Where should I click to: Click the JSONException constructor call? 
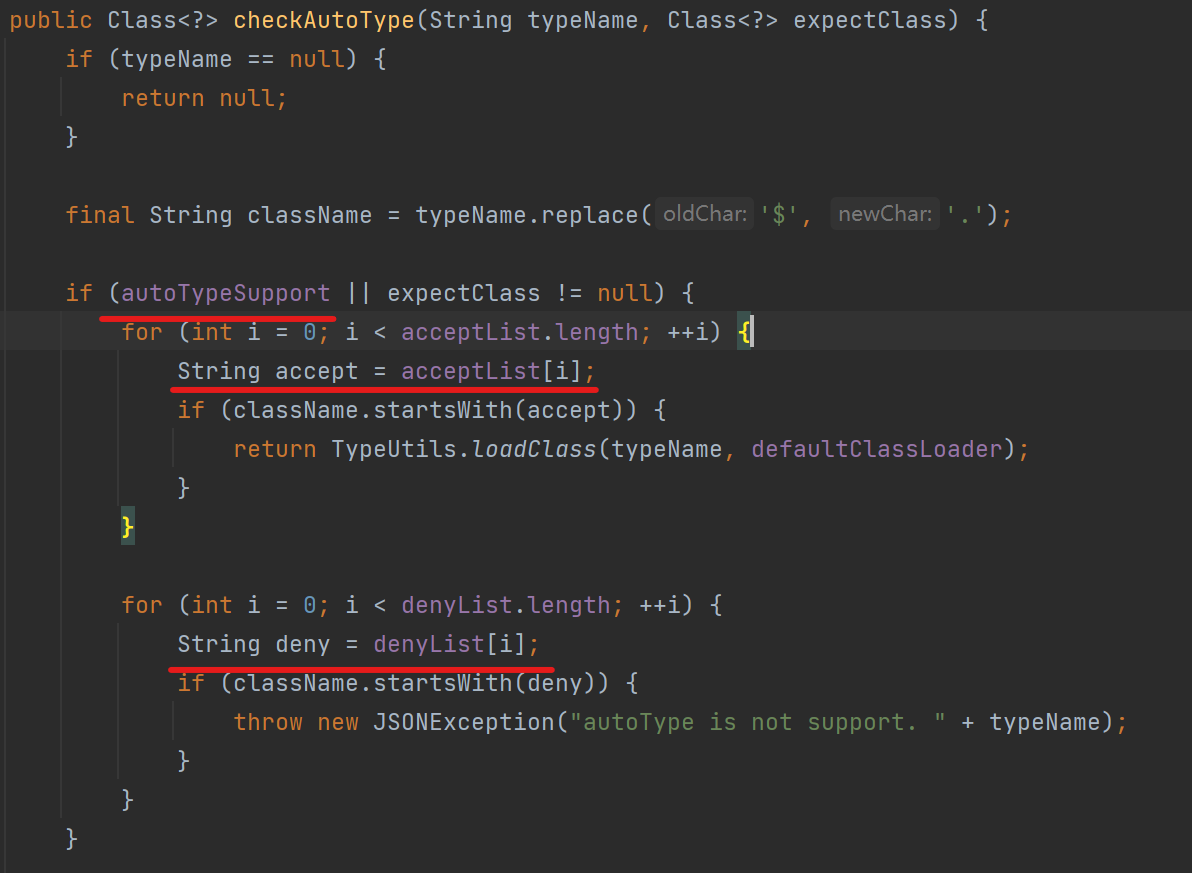(463, 722)
